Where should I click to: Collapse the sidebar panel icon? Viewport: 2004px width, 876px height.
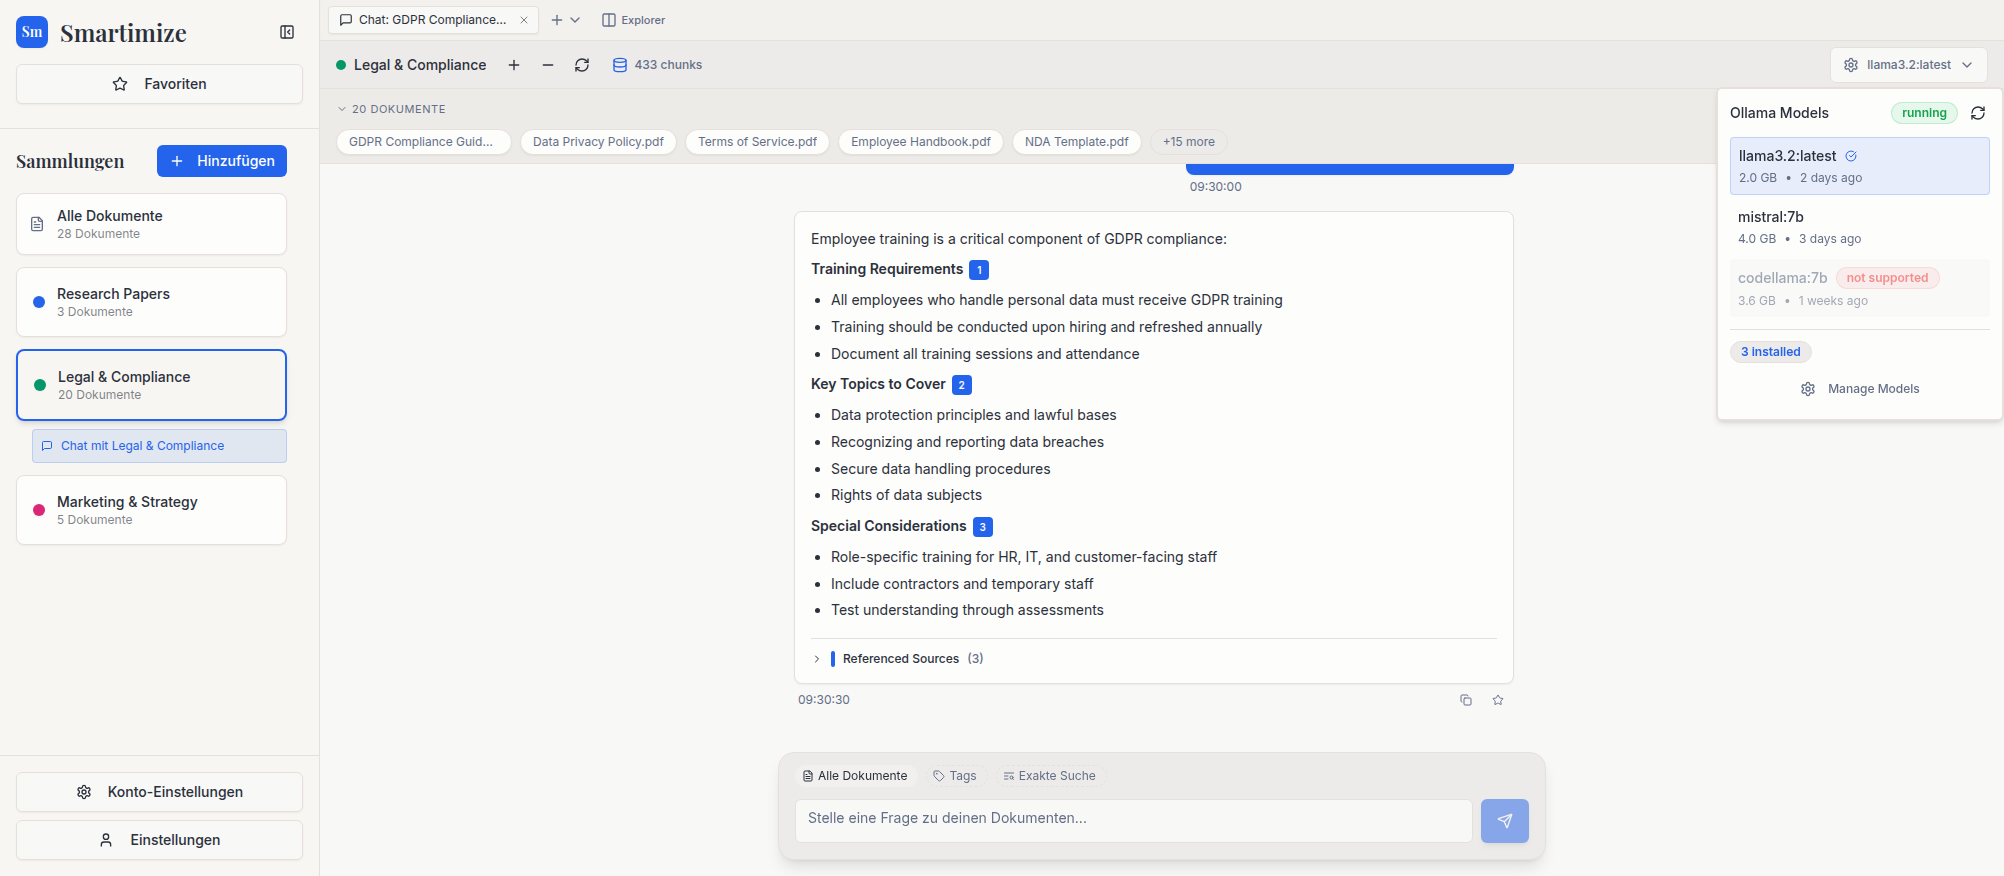[x=287, y=32]
